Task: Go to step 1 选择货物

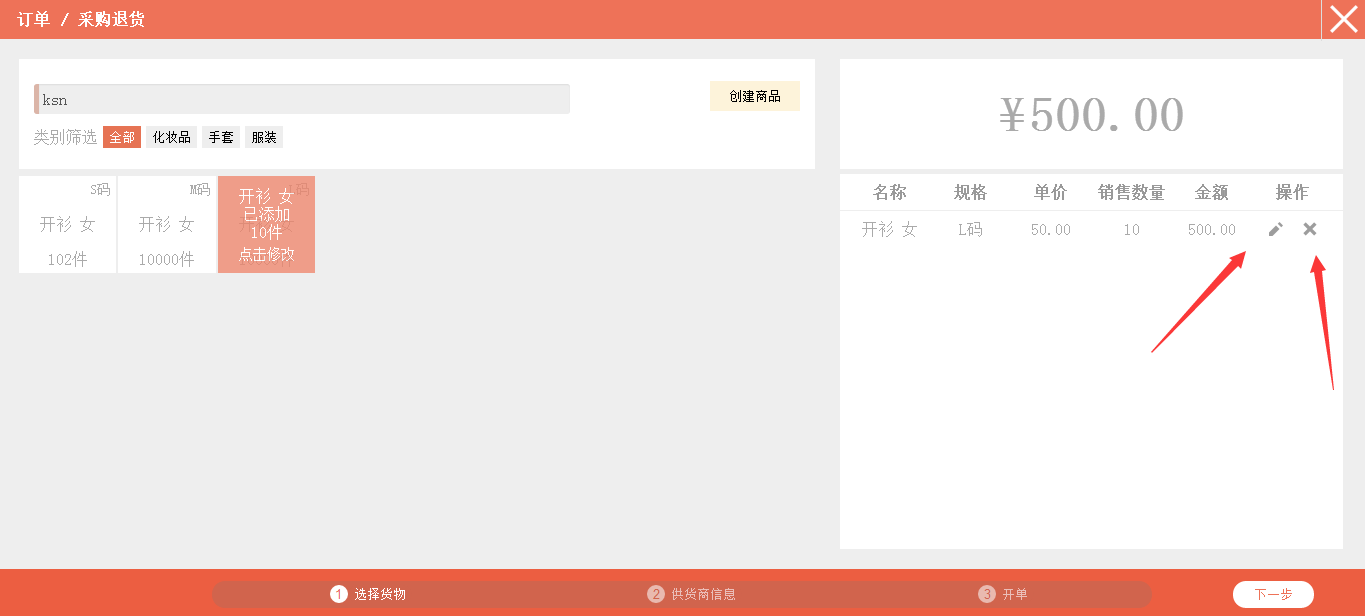Action: pyautogui.click(x=369, y=594)
